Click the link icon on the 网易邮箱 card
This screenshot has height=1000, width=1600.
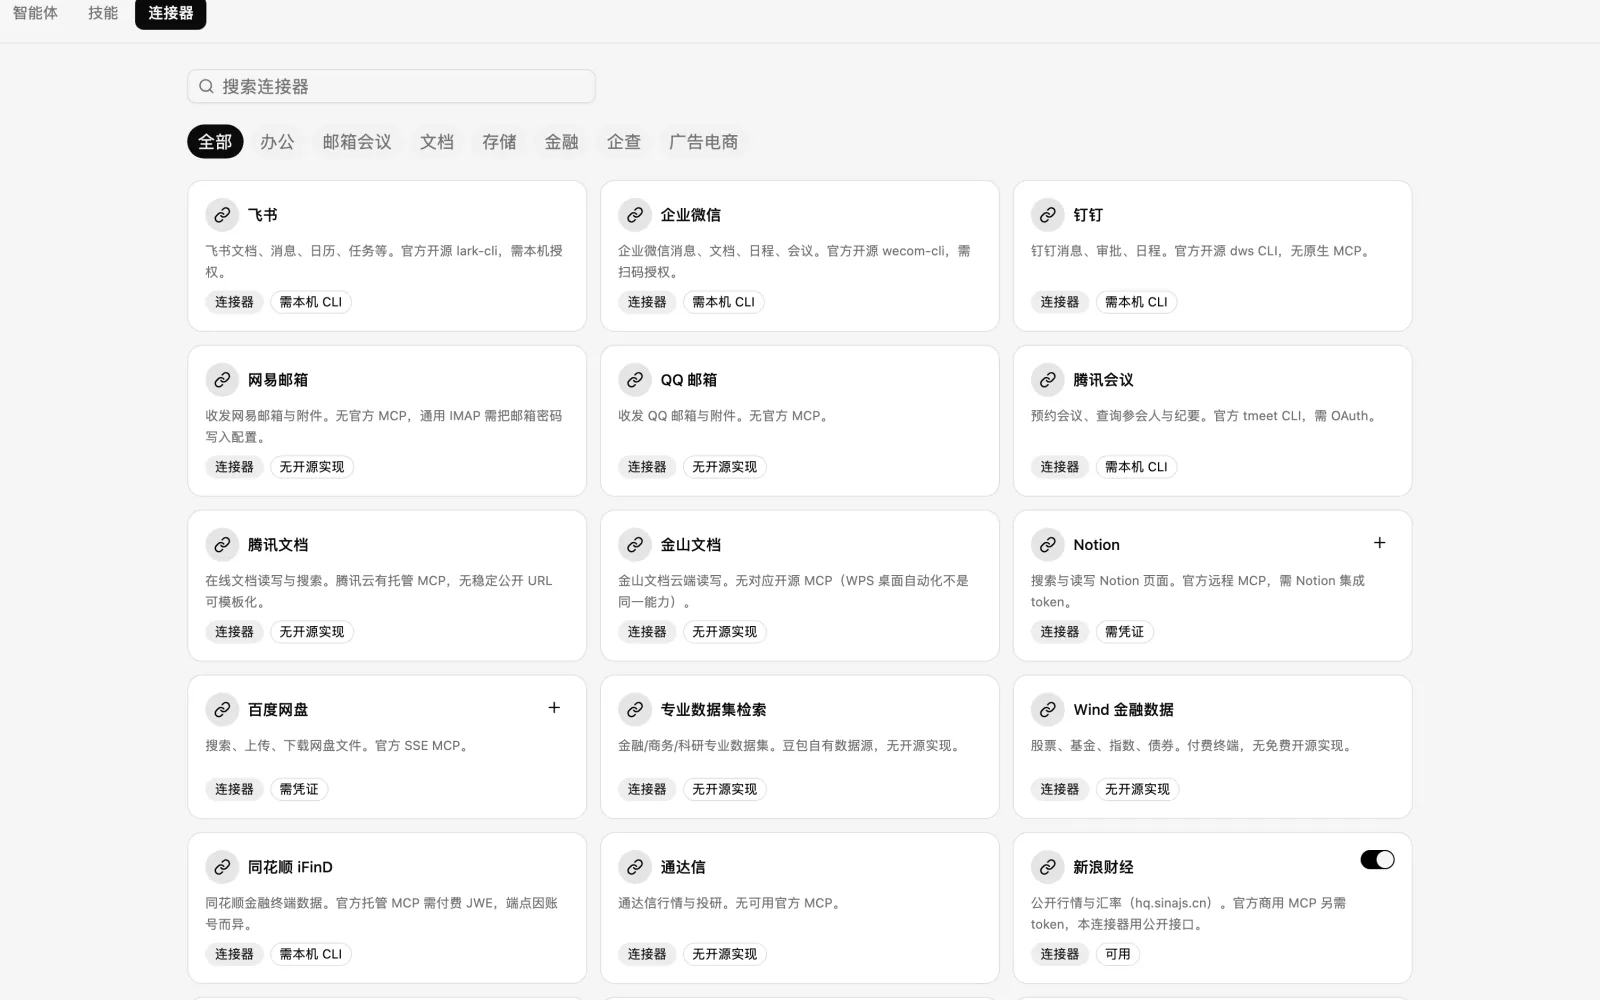(x=222, y=380)
